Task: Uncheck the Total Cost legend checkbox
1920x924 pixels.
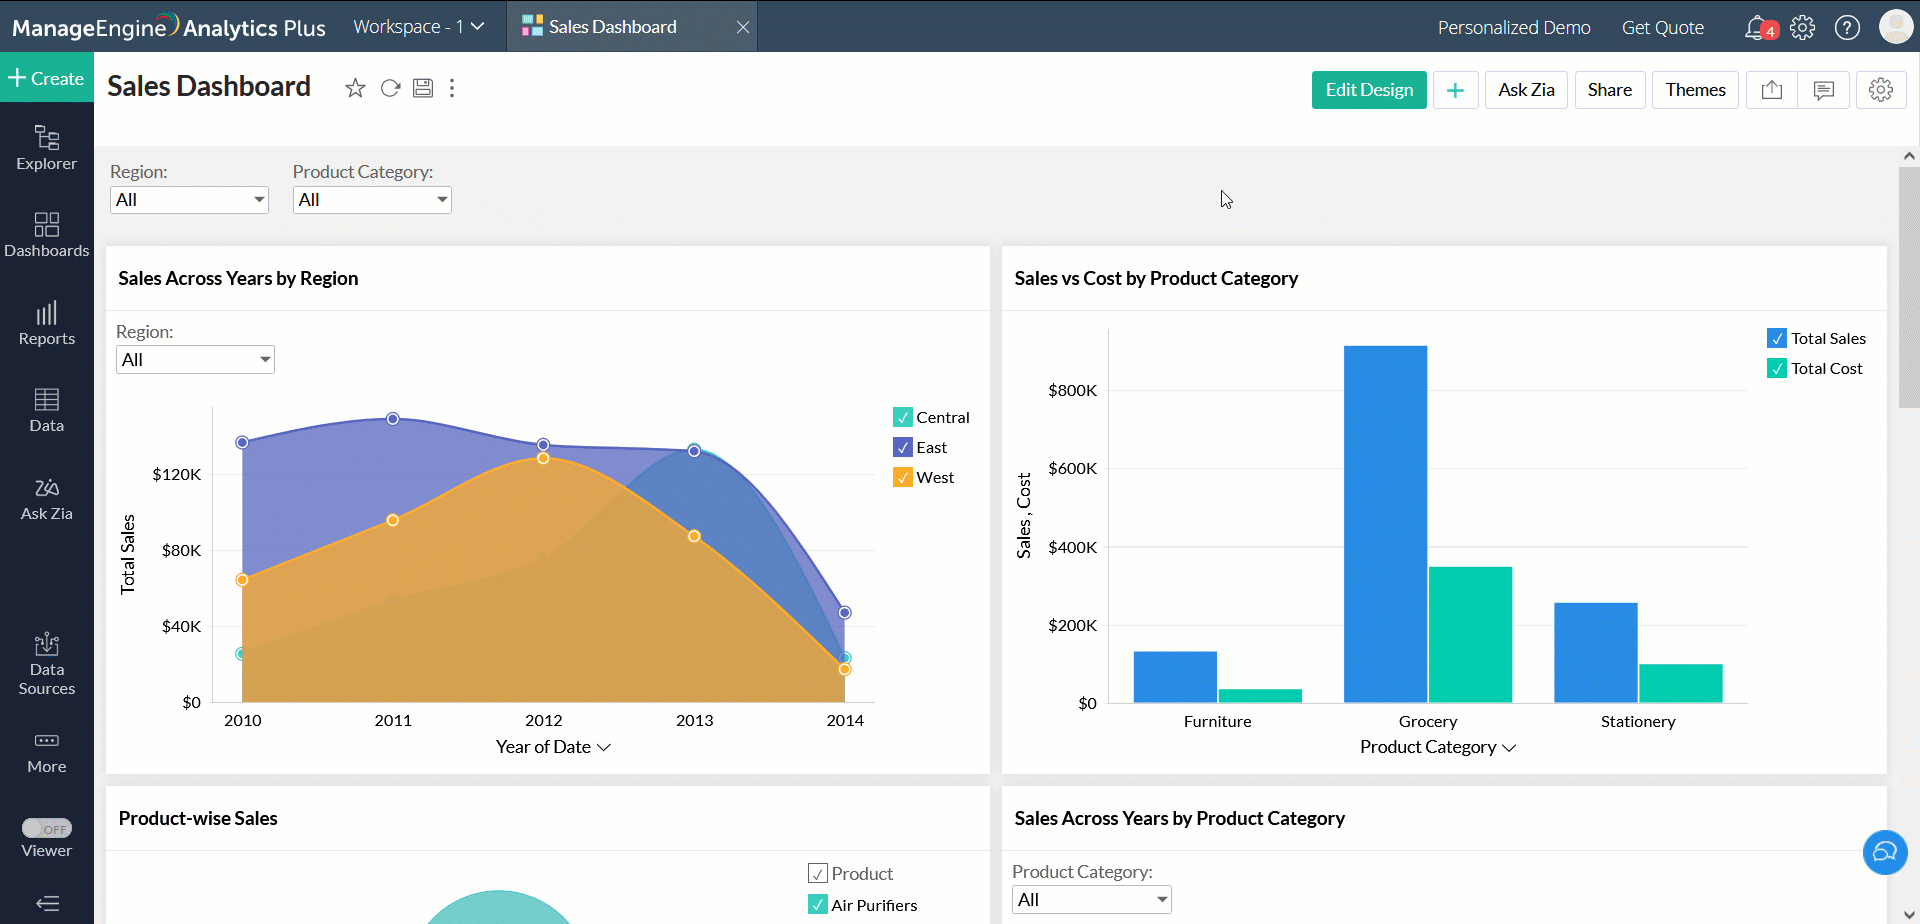Action: pos(1776,369)
